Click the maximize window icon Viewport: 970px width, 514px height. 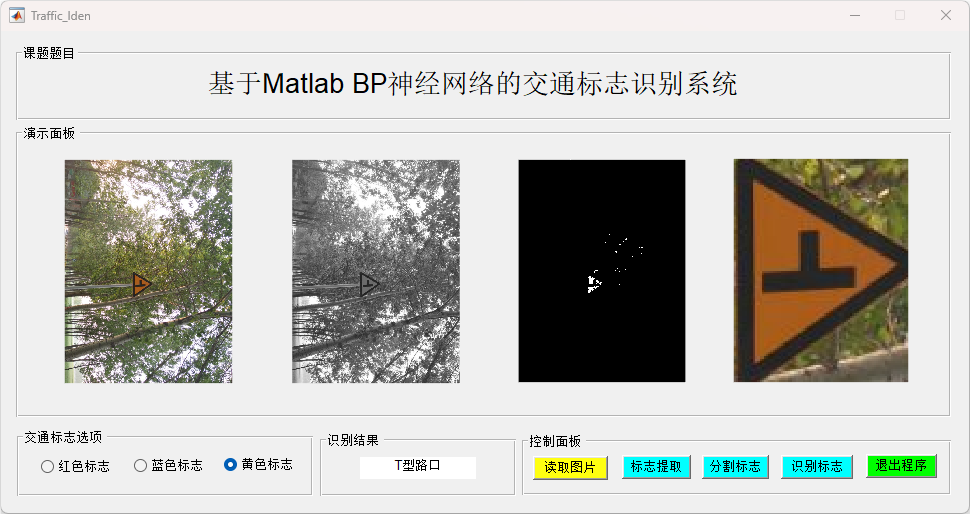tap(900, 15)
